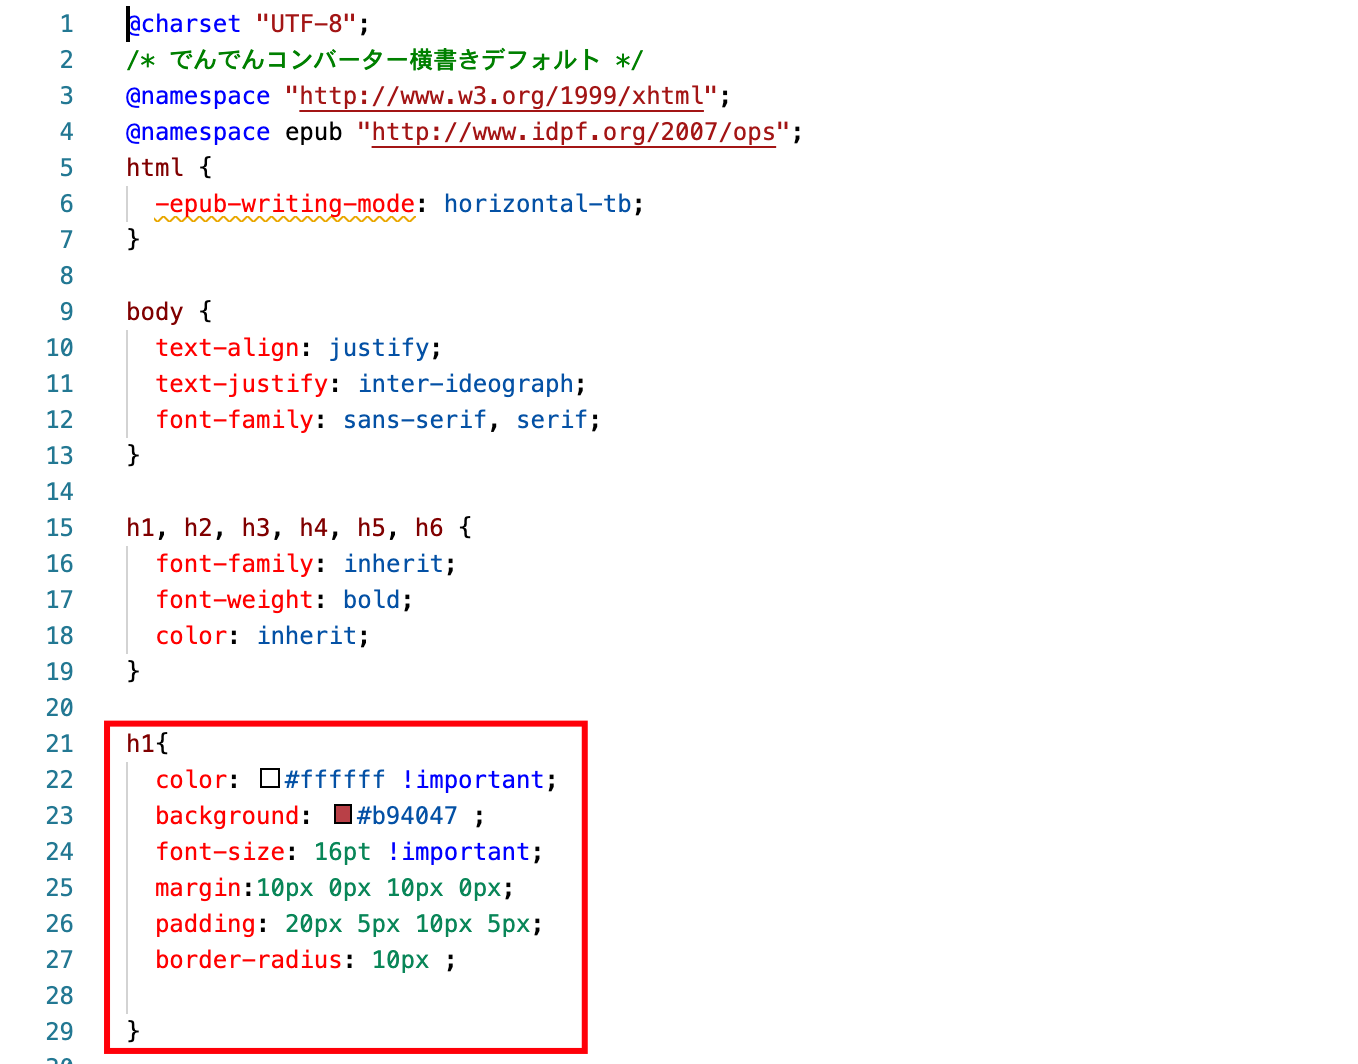Click the color: inherit declaration on line 18
The image size is (1358, 1064).
262,636
